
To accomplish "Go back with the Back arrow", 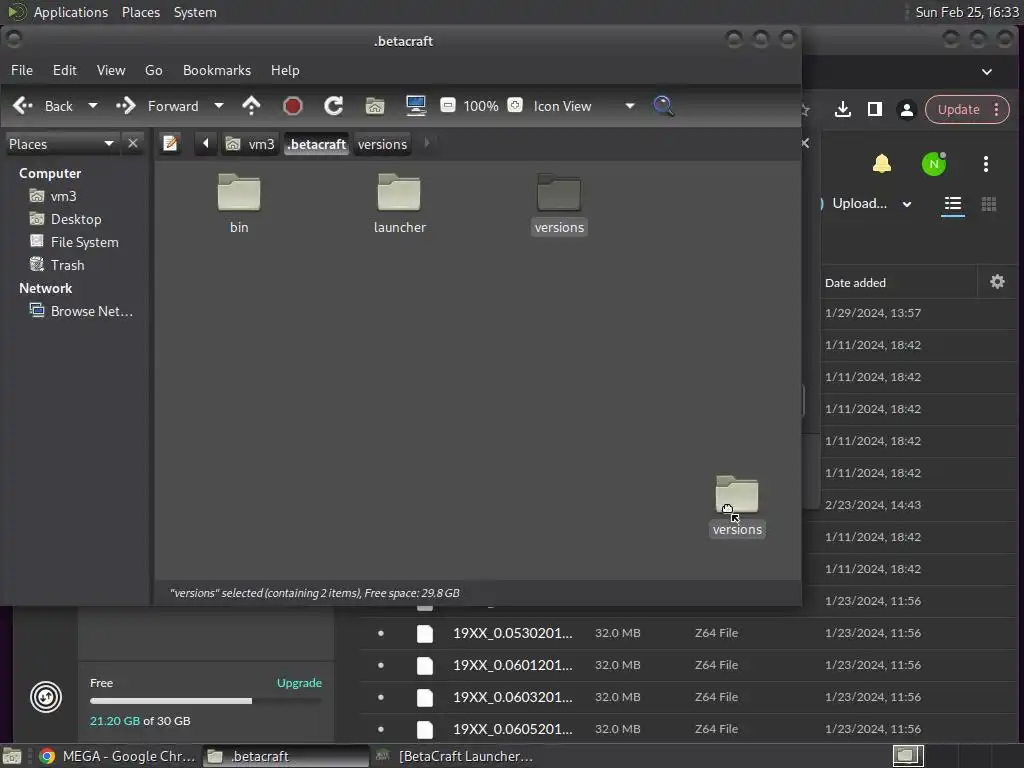I will click(43, 106).
